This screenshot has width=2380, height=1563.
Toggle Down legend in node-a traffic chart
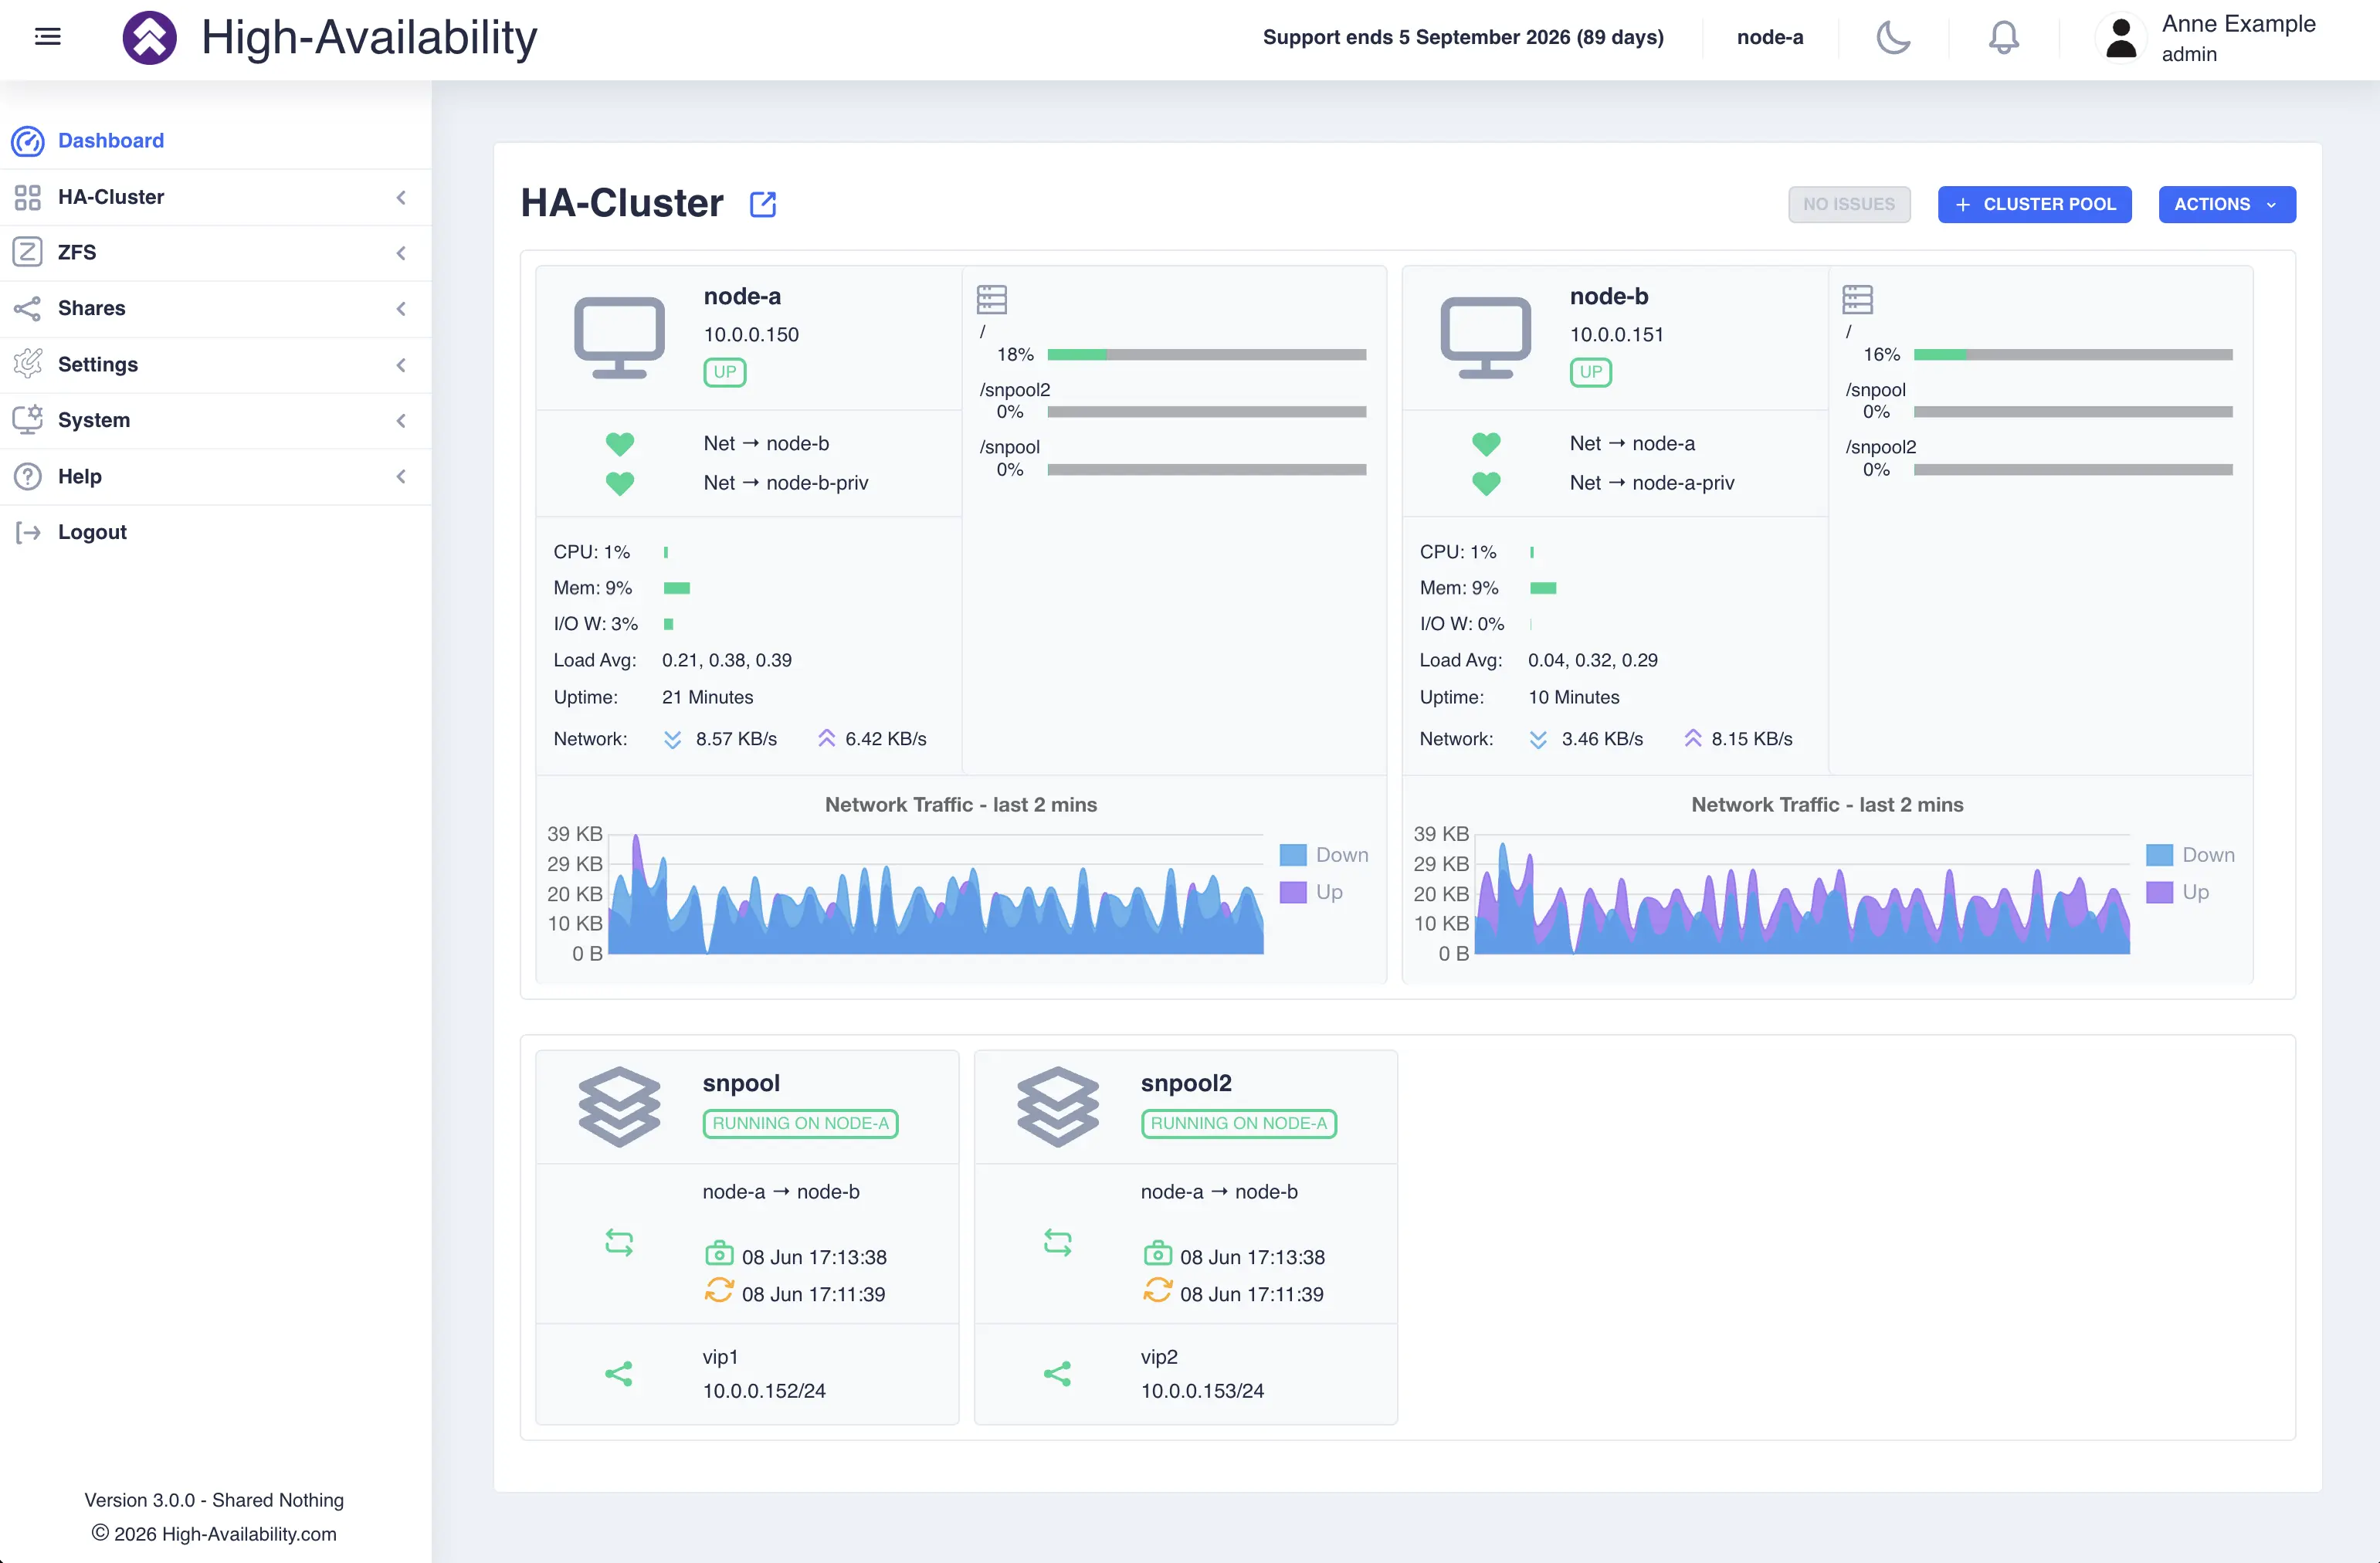(x=1324, y=855)
